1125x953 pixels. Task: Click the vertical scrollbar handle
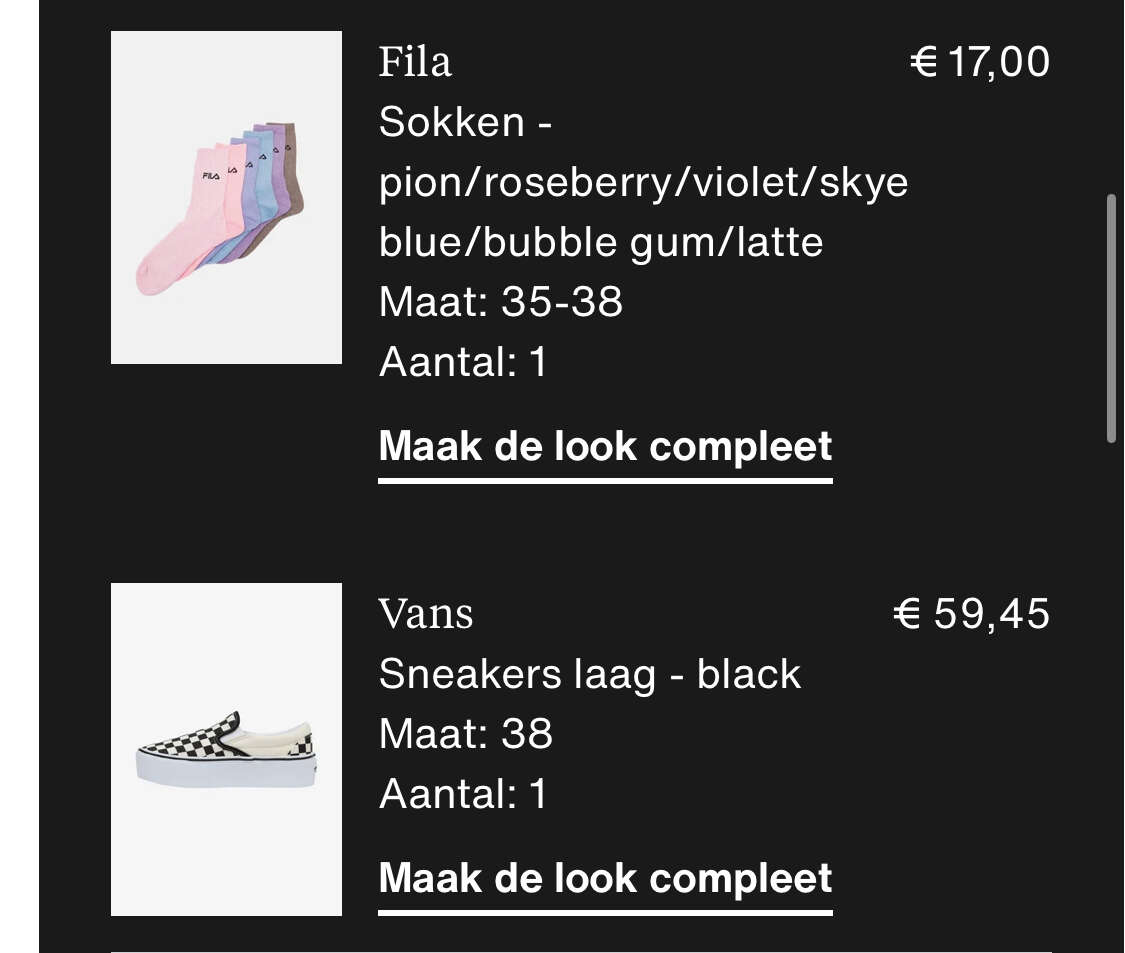pos(1111,319)
